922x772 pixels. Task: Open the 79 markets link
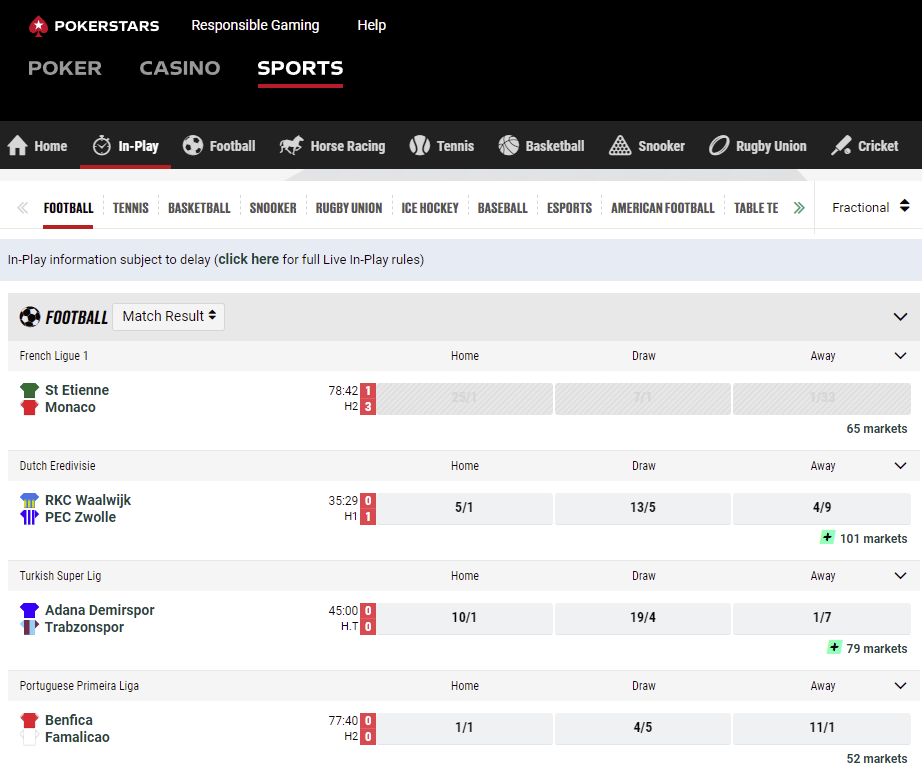pos(877,649)
